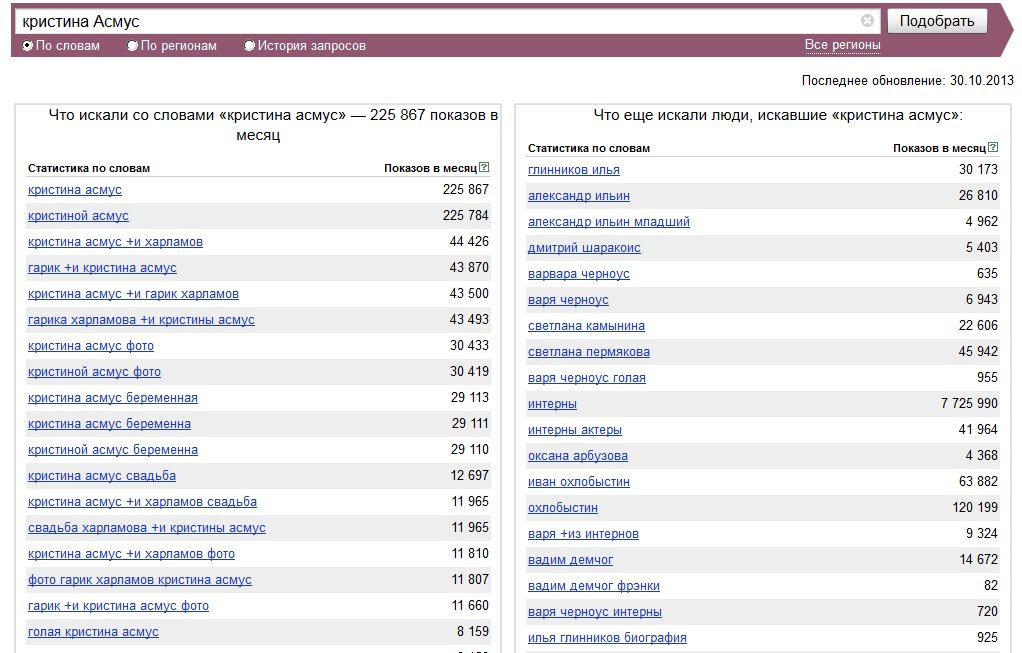1022x653 pixels.
Task: Clear the search field with the X icon
Action: coord(867,21)
